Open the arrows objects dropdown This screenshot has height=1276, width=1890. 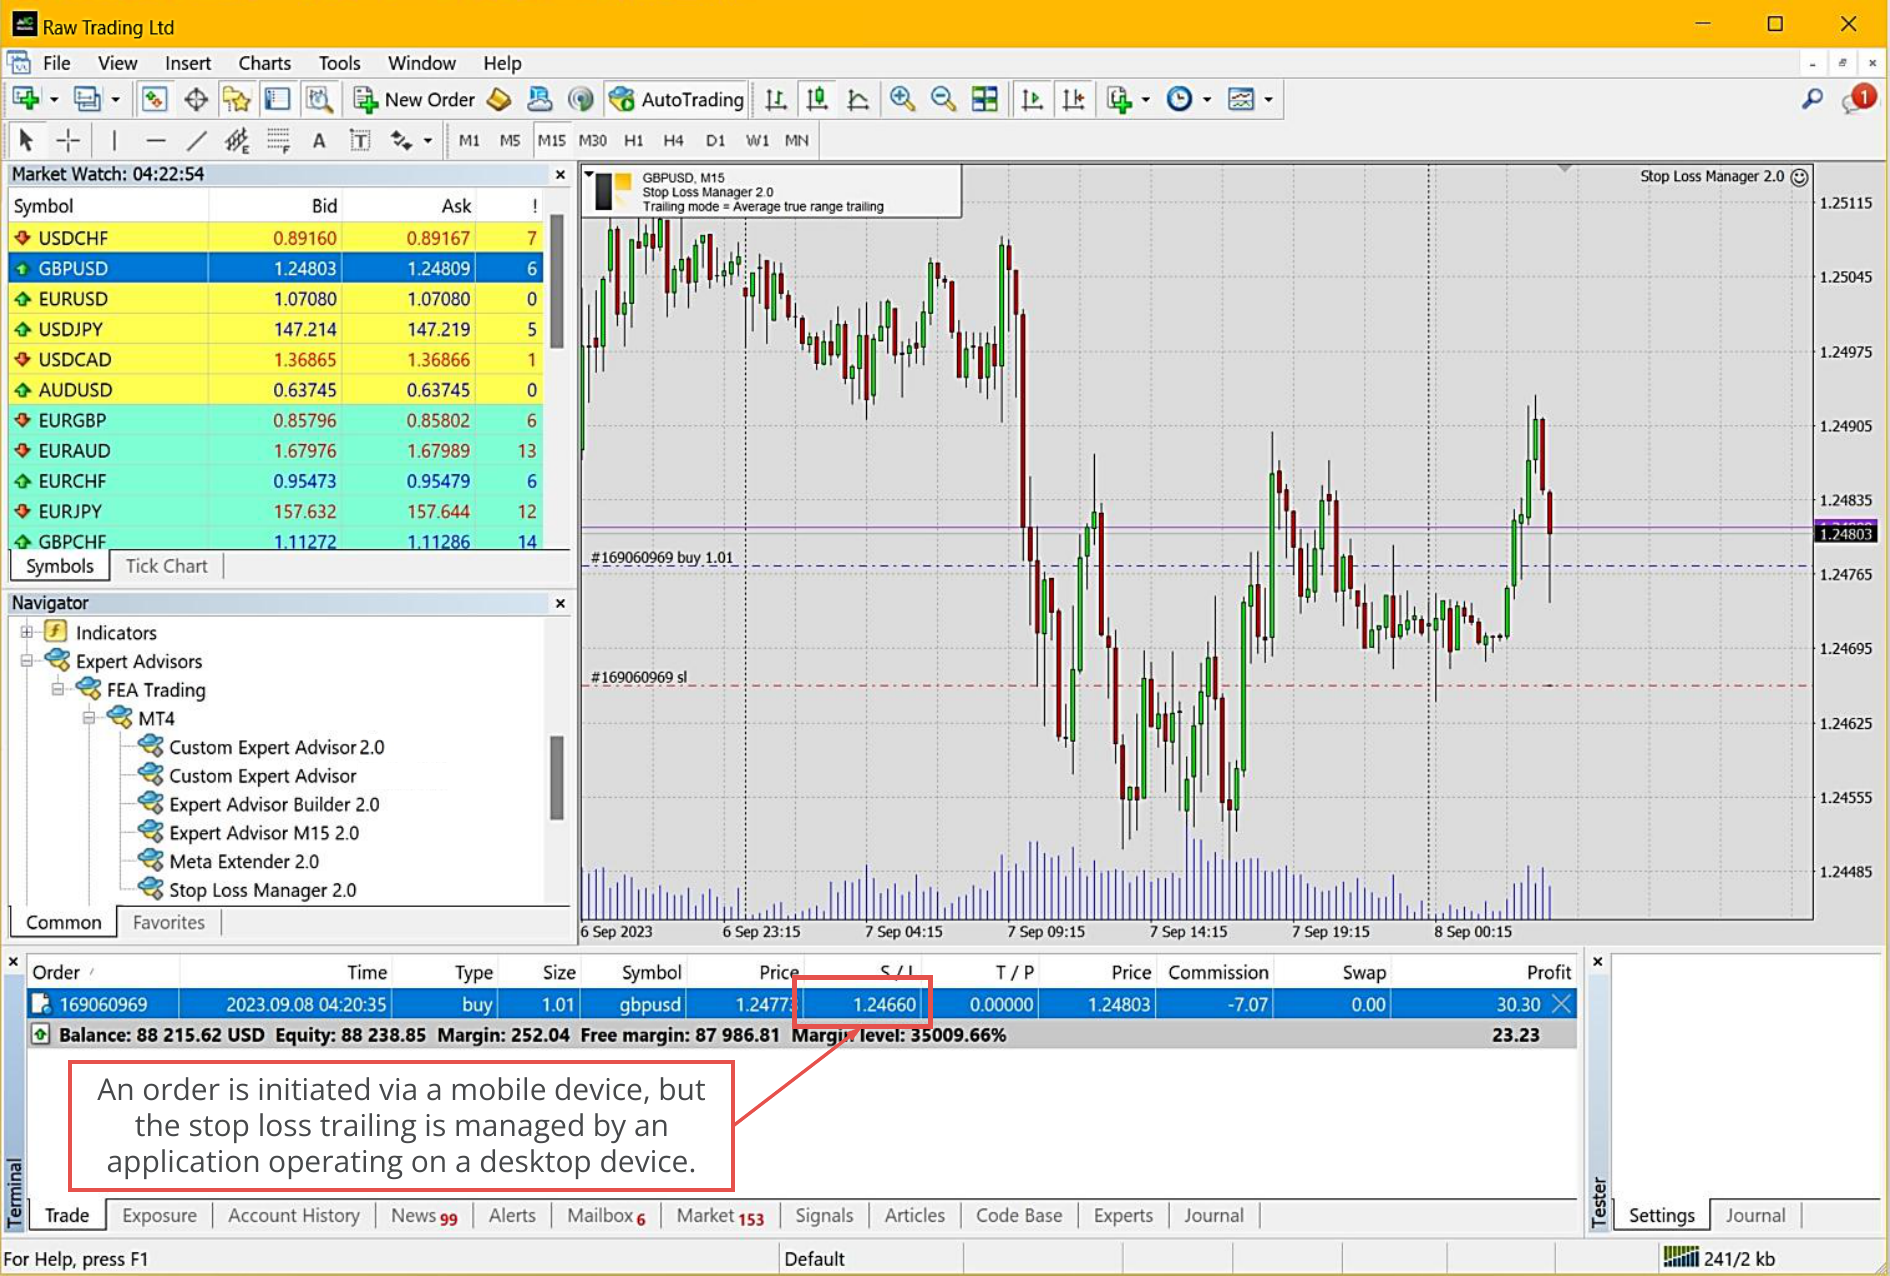tap(428, 140)
